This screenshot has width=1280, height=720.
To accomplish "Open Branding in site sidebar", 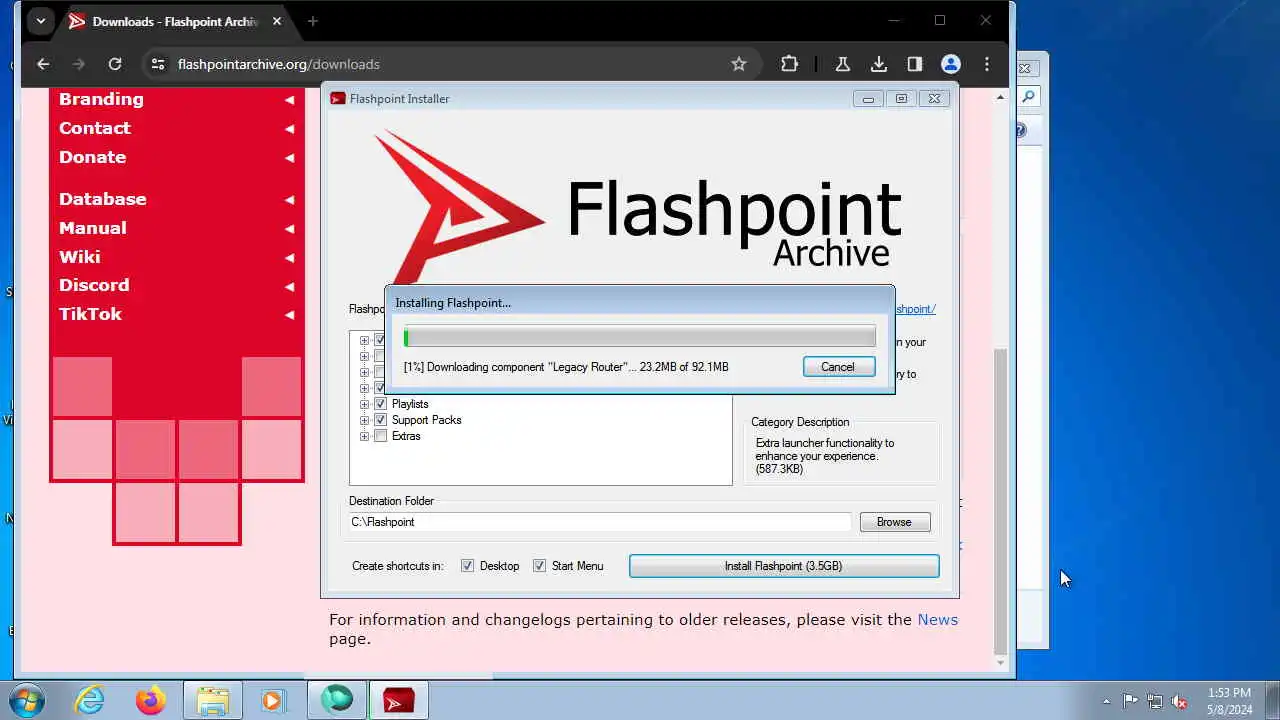I will pyautogui.click(x=101, y=99).
